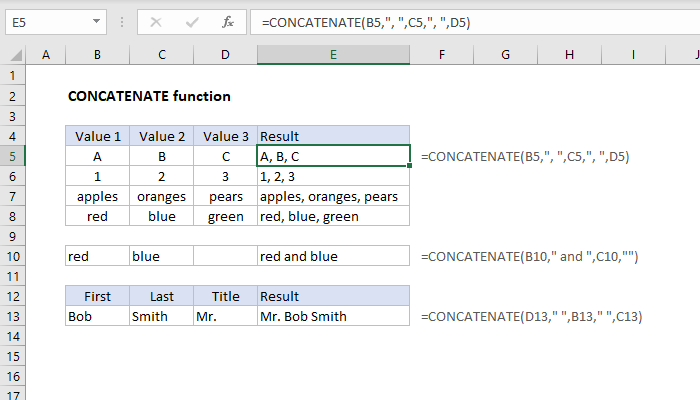Click in the formula bar text field
The width and height of the screenshot is (700, 400).
tap(475, 22)
